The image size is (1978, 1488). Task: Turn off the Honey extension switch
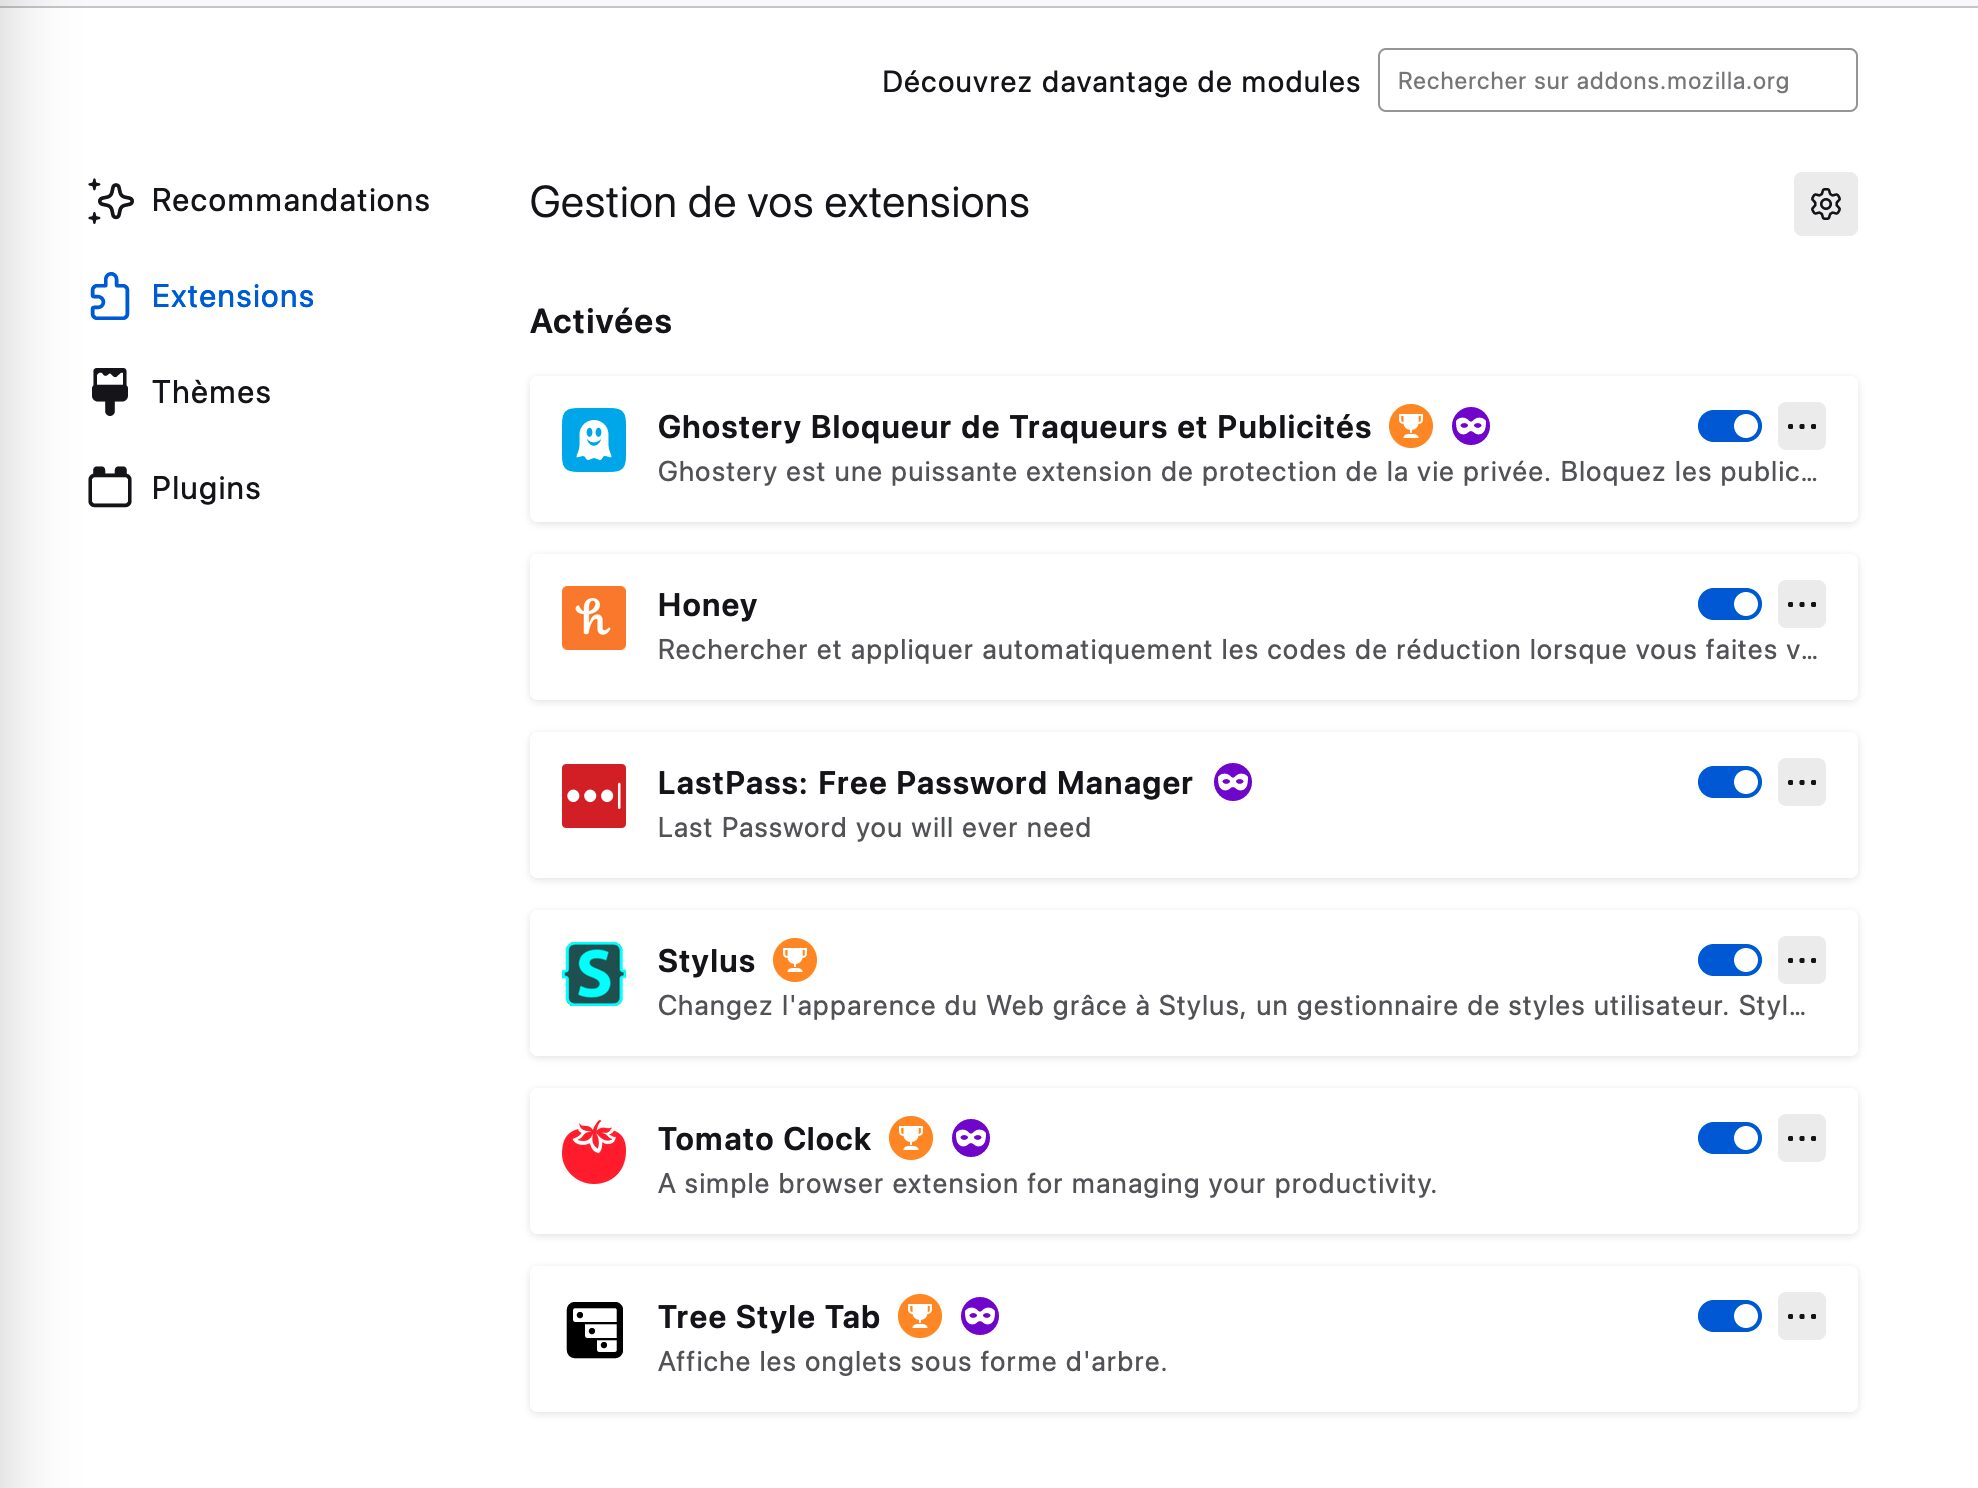[1730, 604]
